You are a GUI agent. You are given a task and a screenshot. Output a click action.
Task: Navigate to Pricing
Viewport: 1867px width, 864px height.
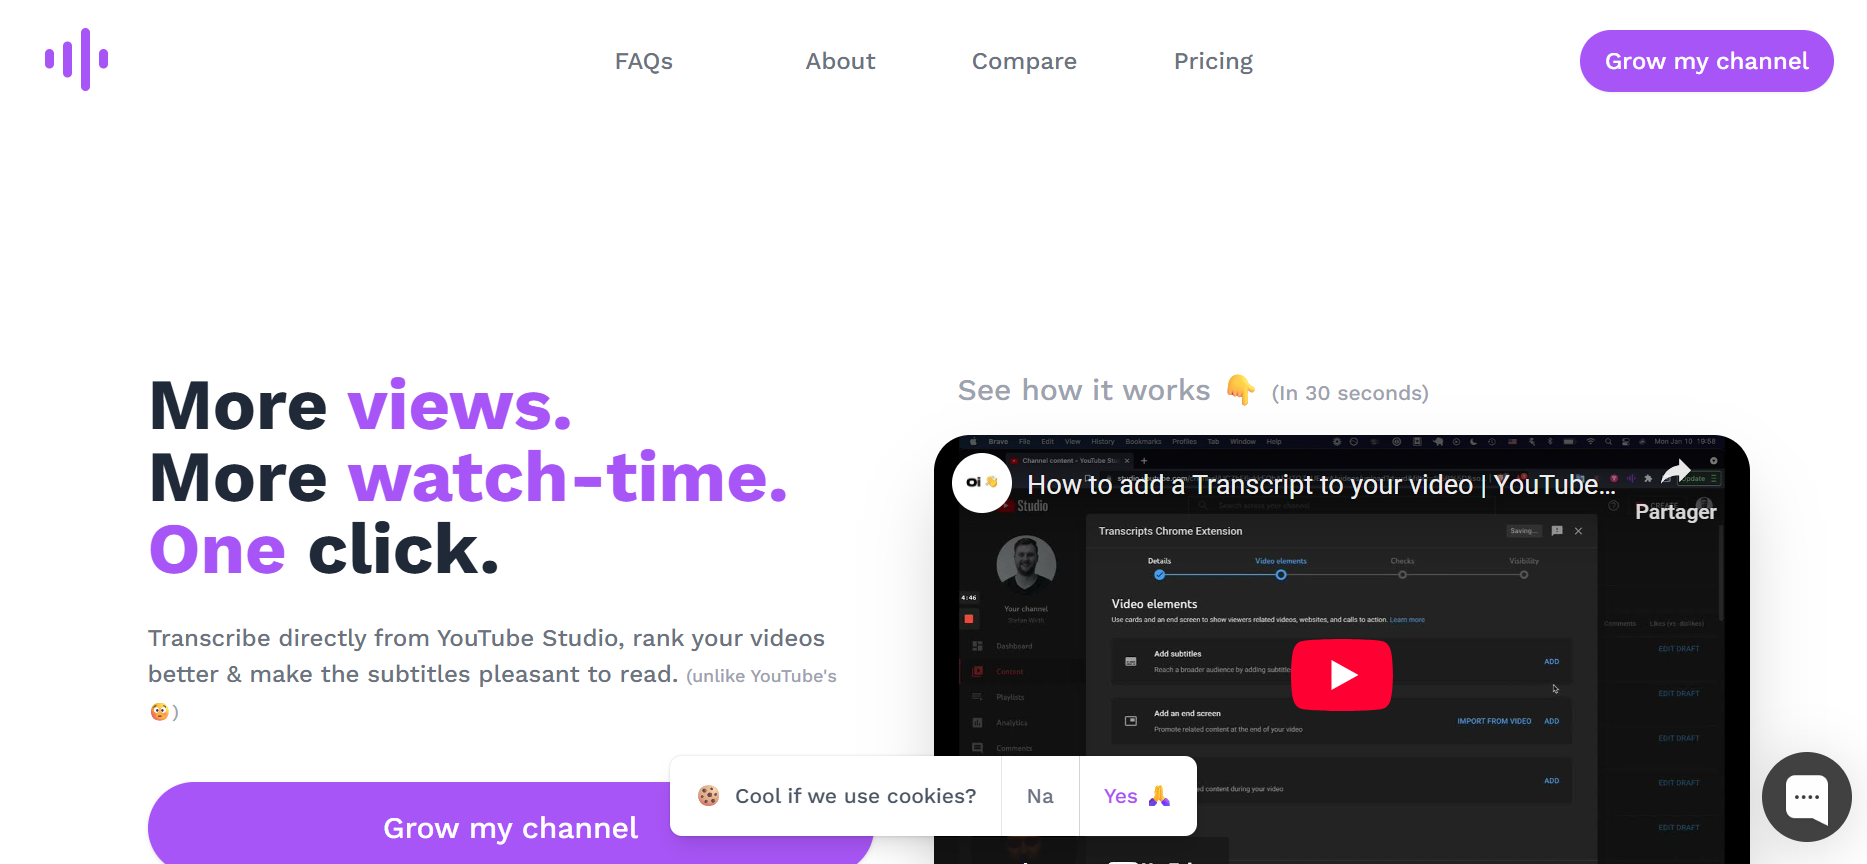pos(1213,61)
